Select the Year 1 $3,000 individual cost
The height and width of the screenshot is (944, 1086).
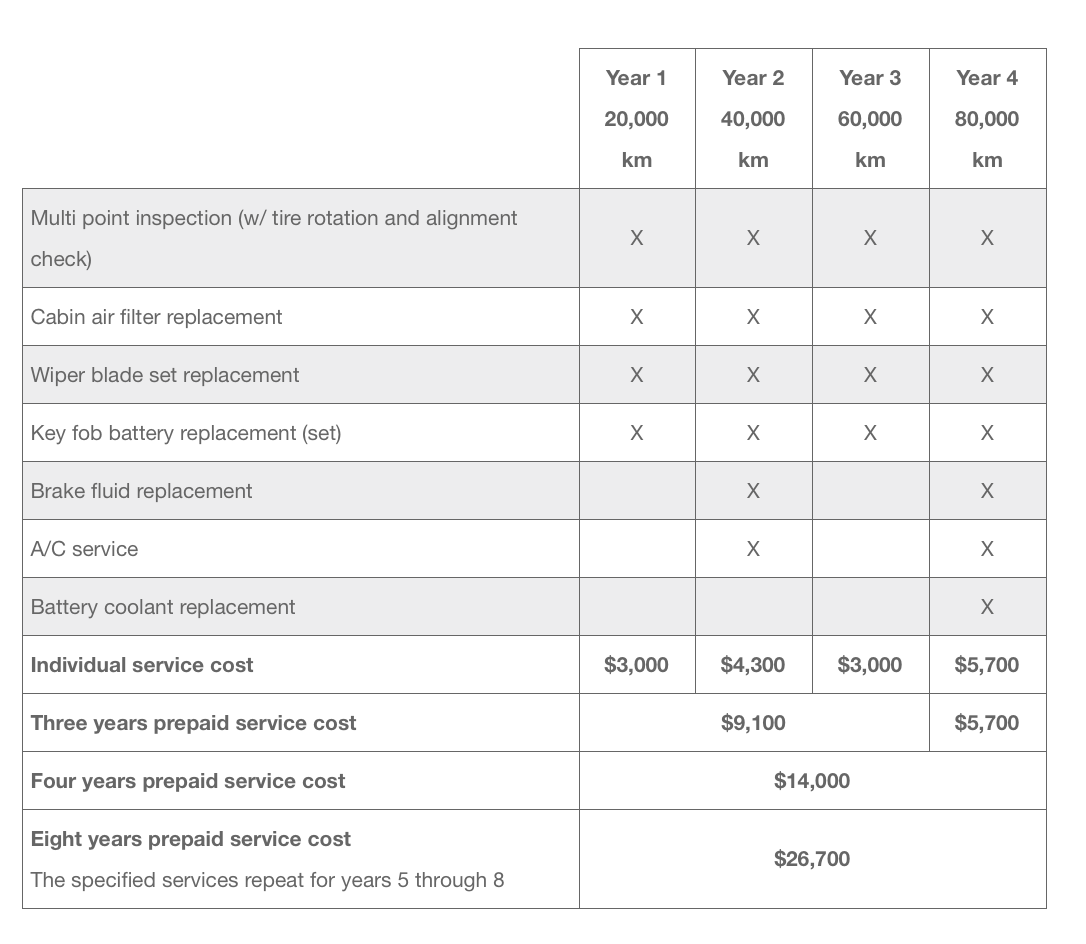[636, 665]
